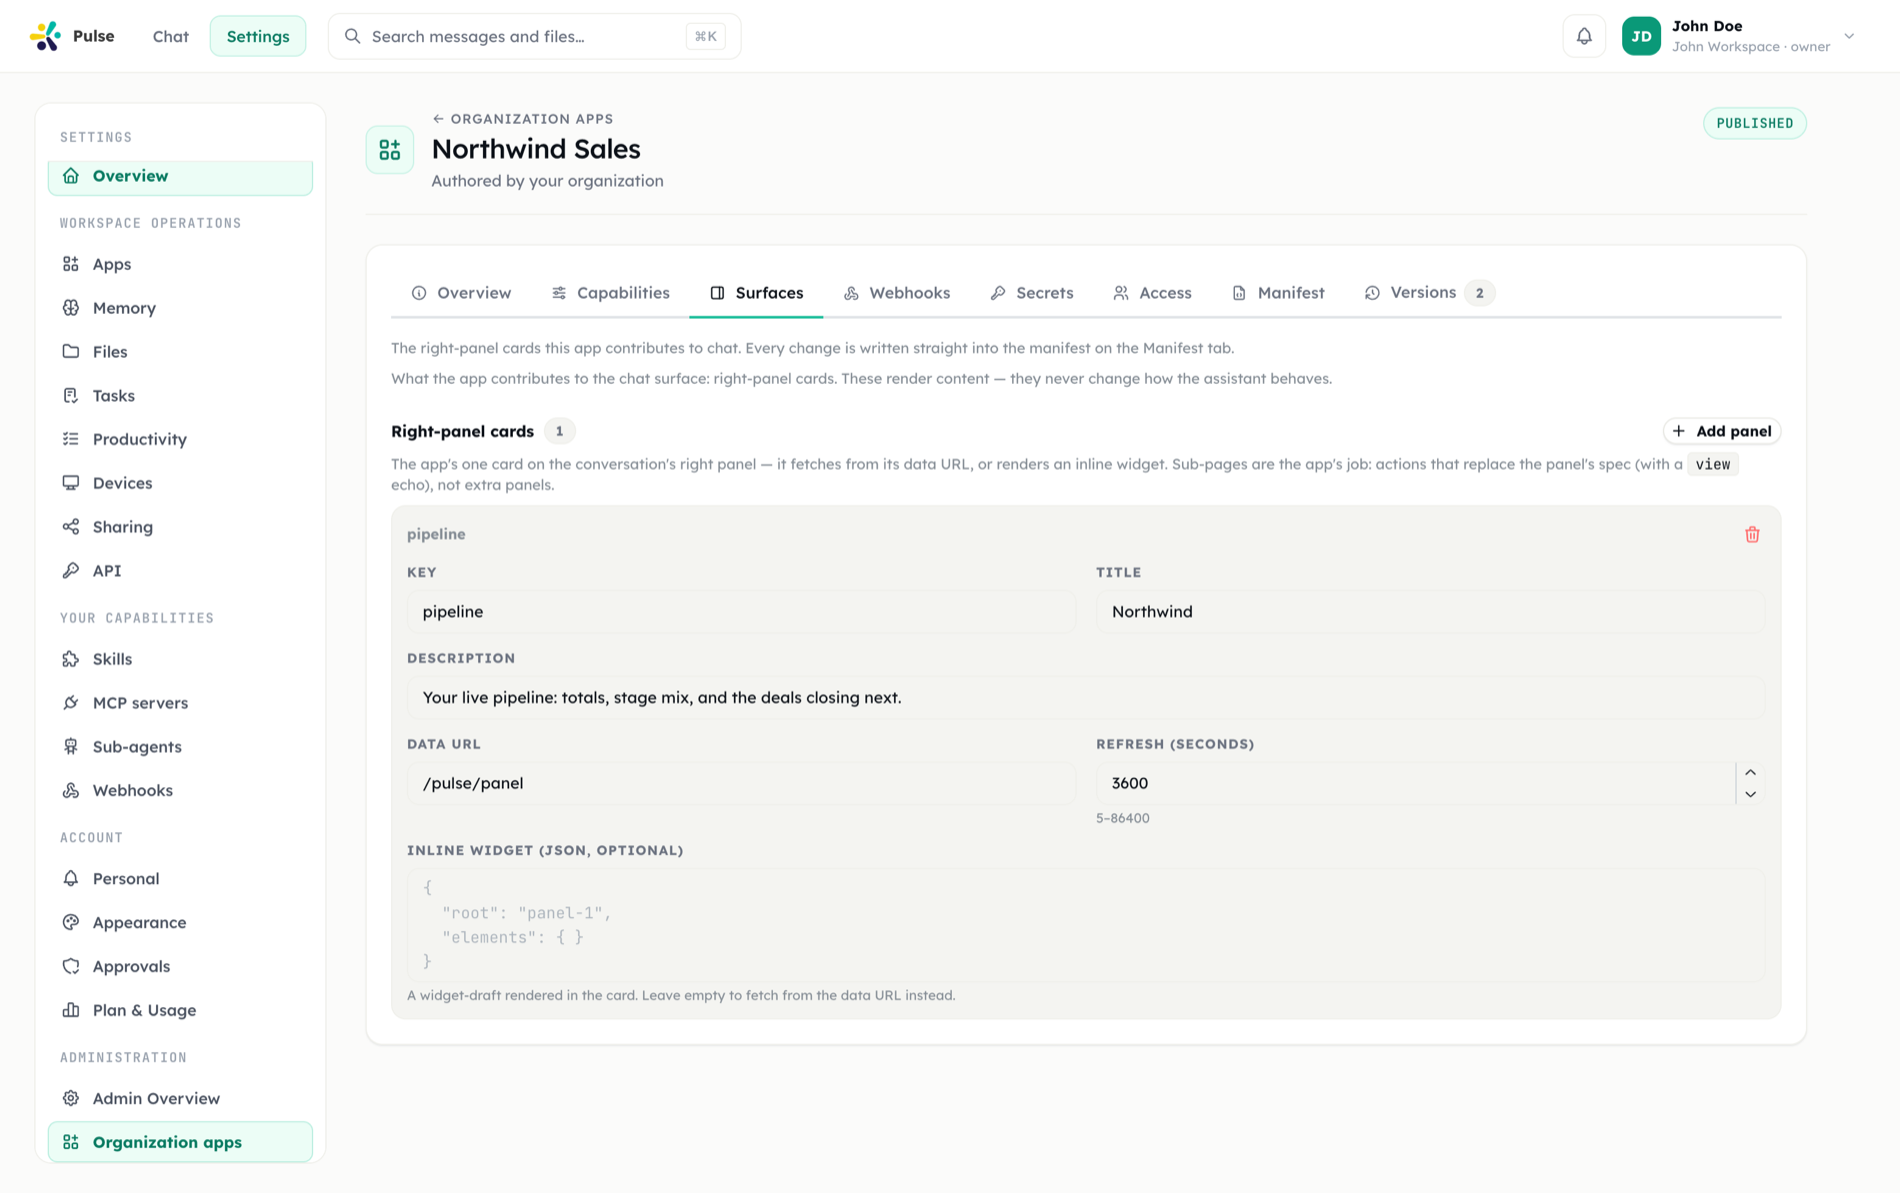Click the Plan & Usage chart icon

pyautogui.click(x=71, y=1010)
